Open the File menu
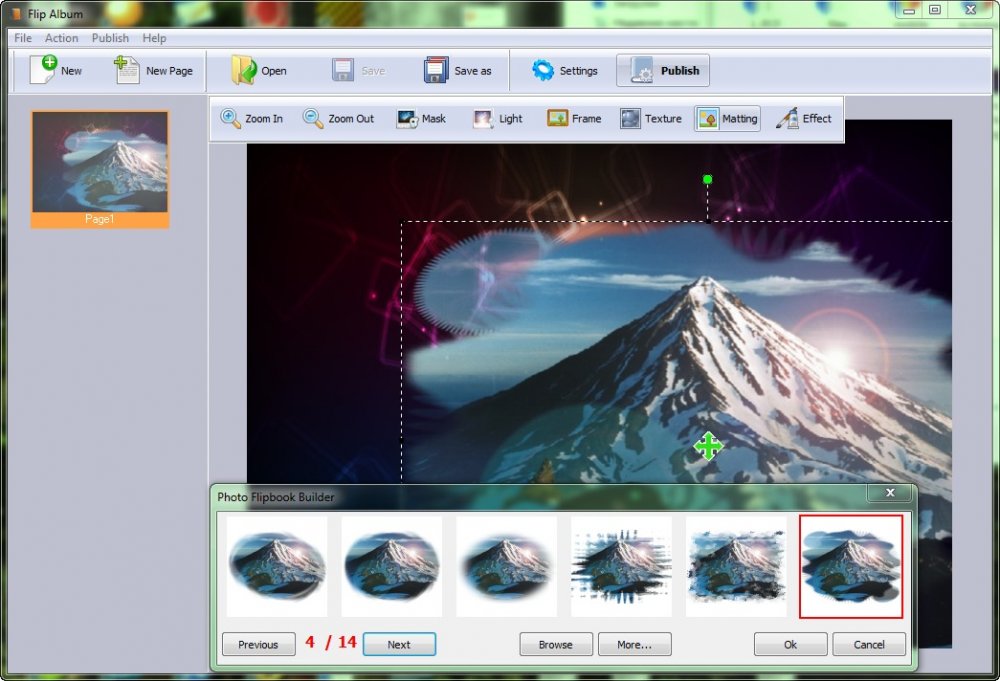The width and height of the screenshot is (1000, 681). coord(23,38)
